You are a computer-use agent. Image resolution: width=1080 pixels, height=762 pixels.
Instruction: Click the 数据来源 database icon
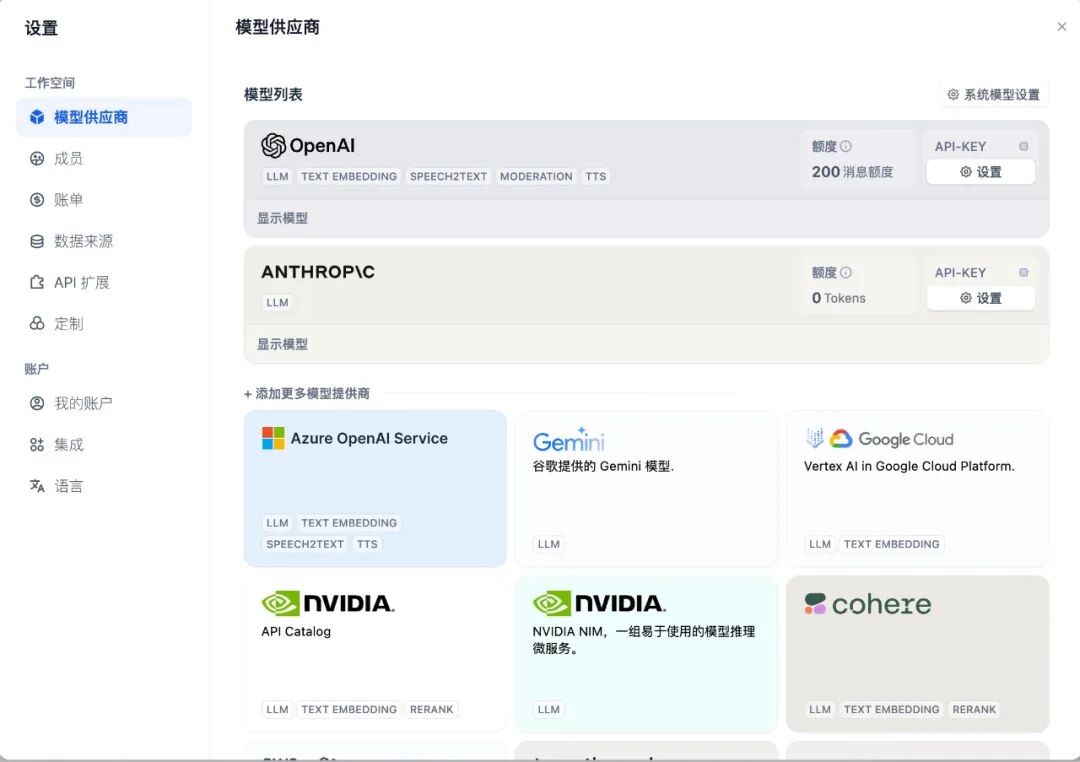(37, 241)
